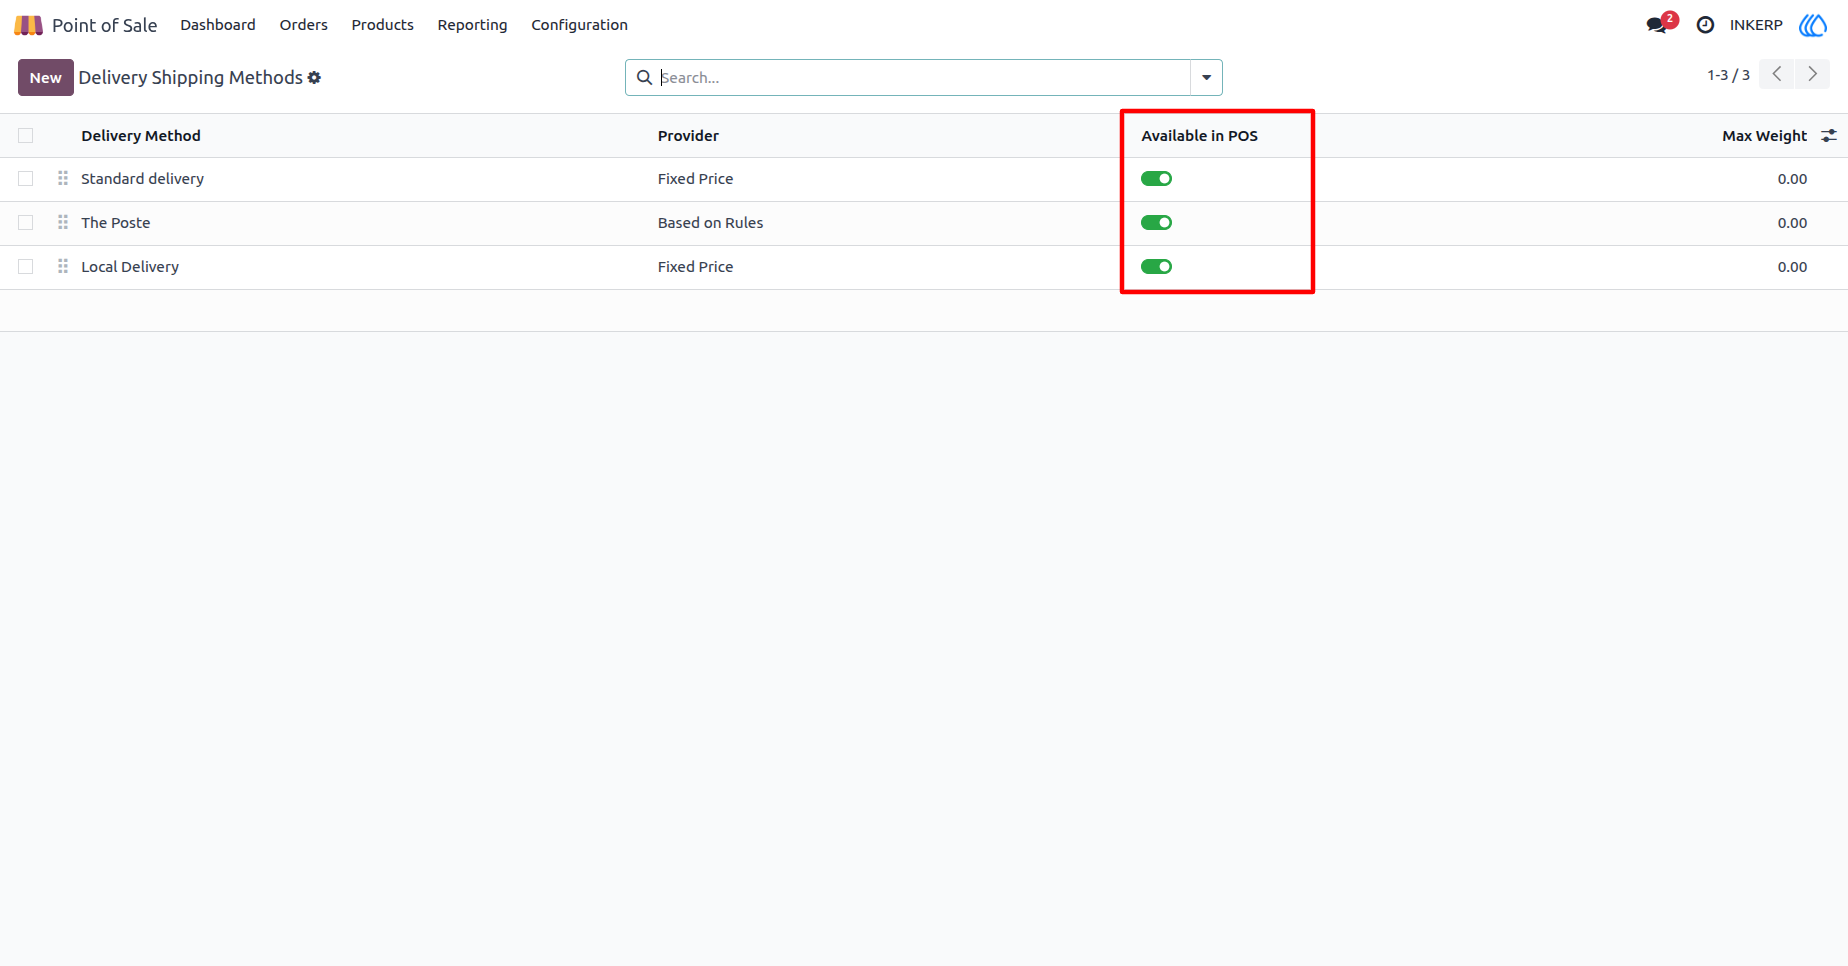Open the Local Delivery record

130,267
